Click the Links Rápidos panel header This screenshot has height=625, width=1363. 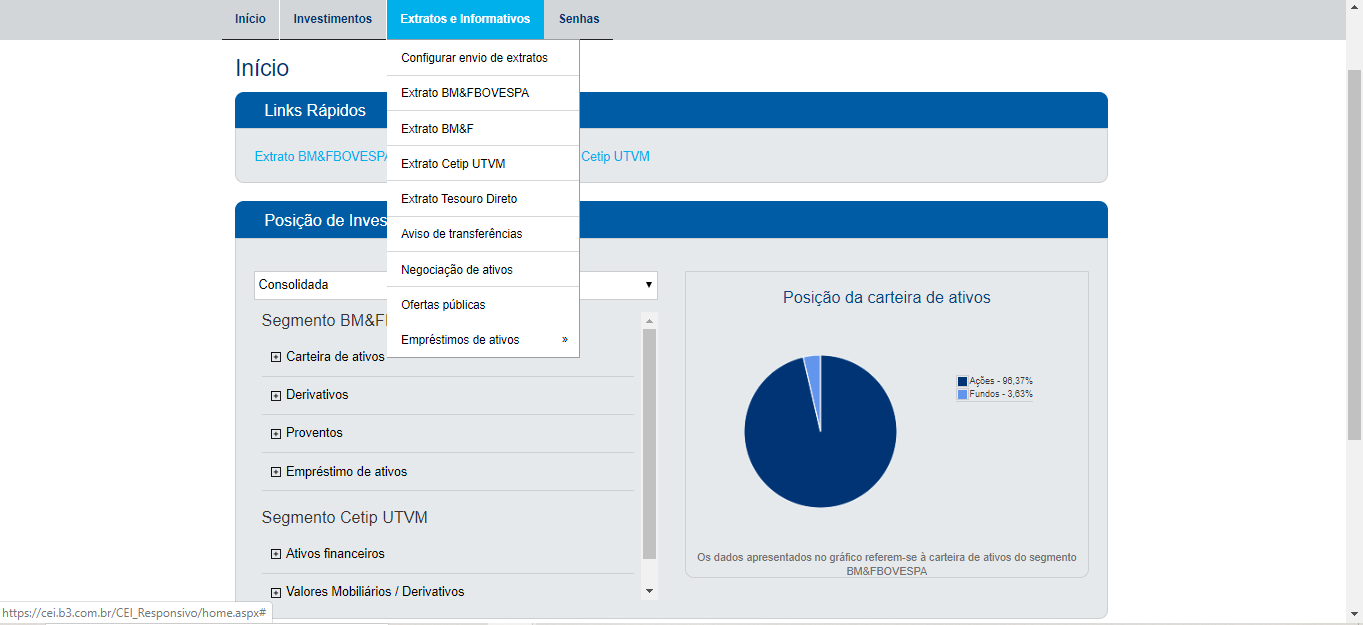click(x=671, y=110)
